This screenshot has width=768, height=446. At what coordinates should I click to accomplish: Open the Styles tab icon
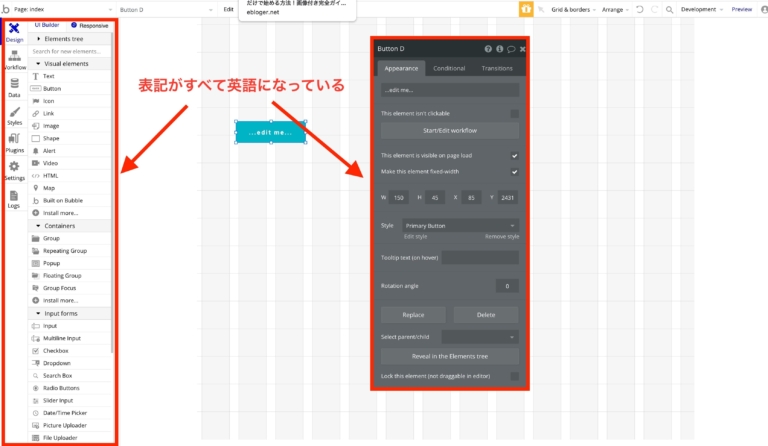click(x=15, y=116)
